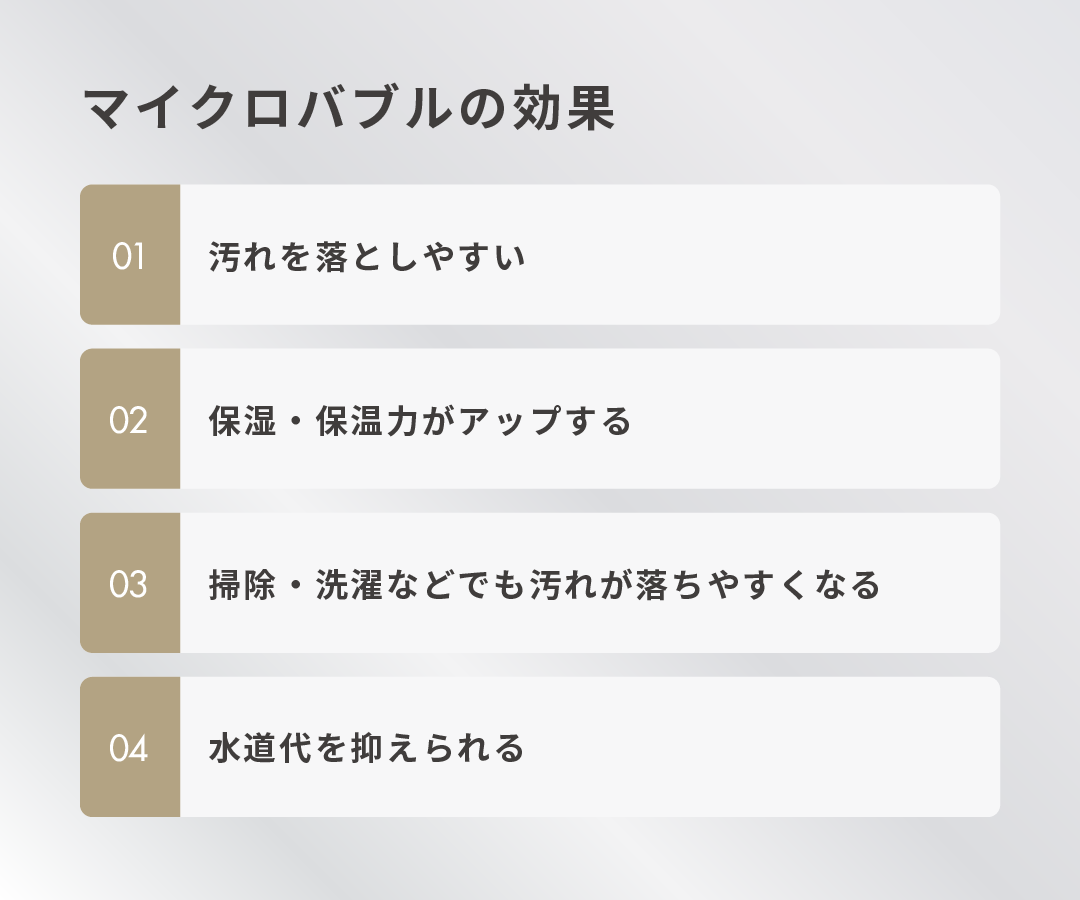Screen dimensions: 1080x900
Task: Select the 01 number badge
Action: 129,256
